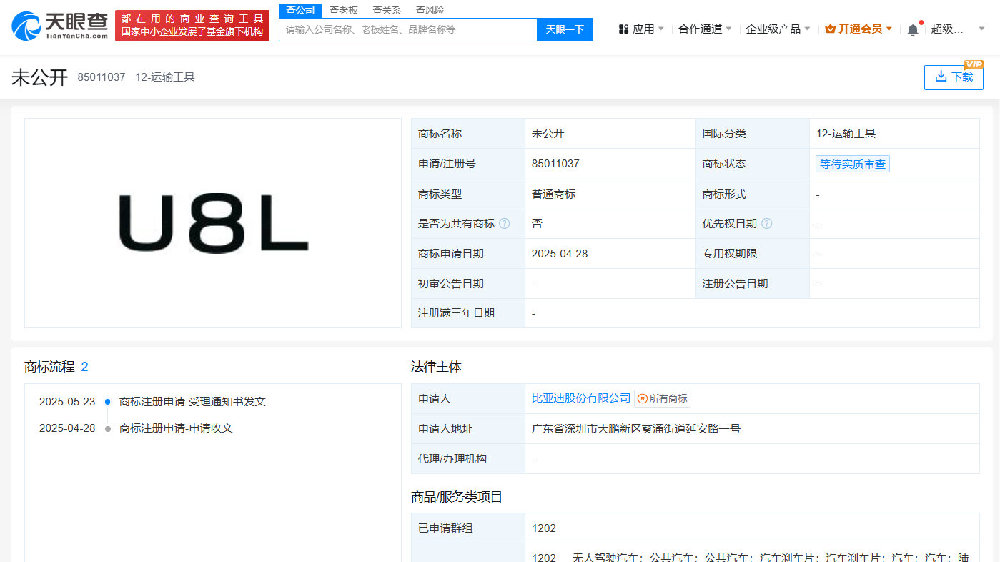This screenshot has width=1000, height=562.
Task: Open the 开通会员 membership dropdown
Action: tap(858, 29)
